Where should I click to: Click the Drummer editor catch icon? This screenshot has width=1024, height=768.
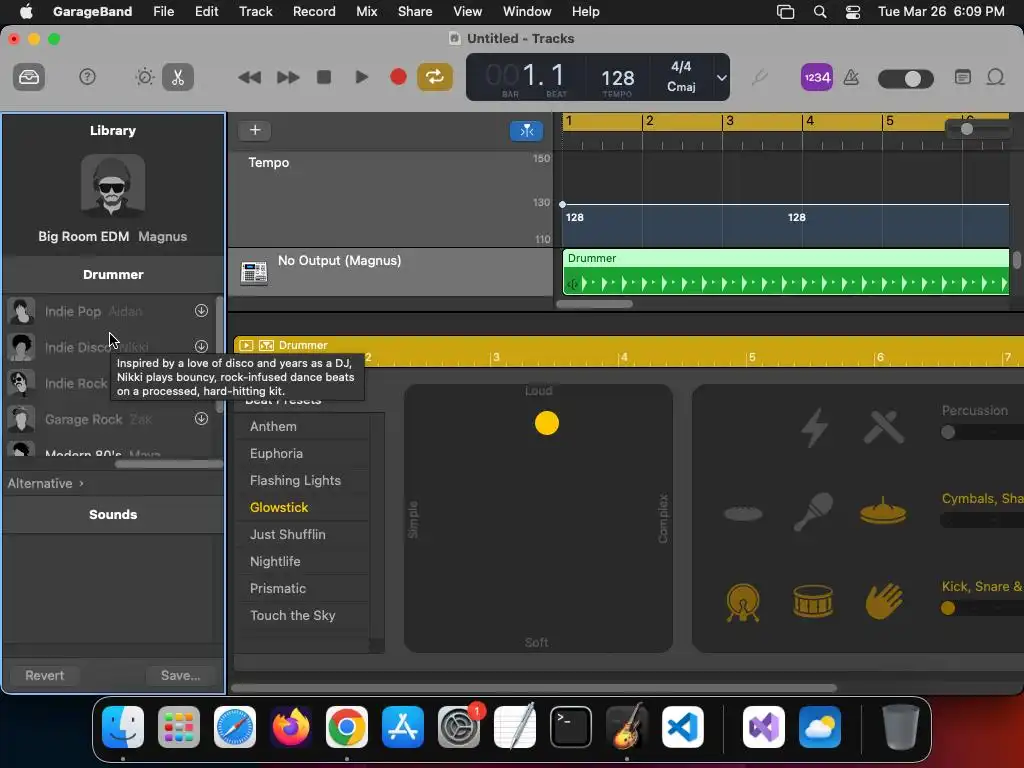[266, 345]
